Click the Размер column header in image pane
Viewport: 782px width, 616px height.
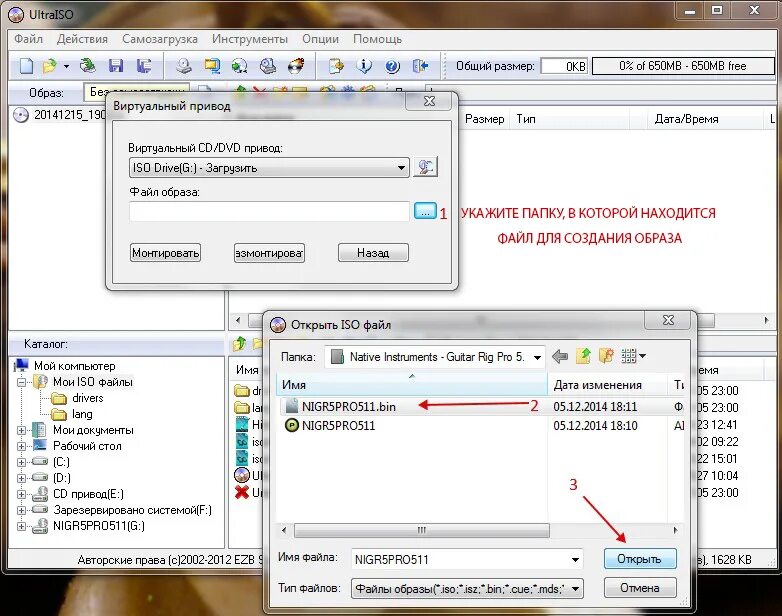[x=484, y=119]
